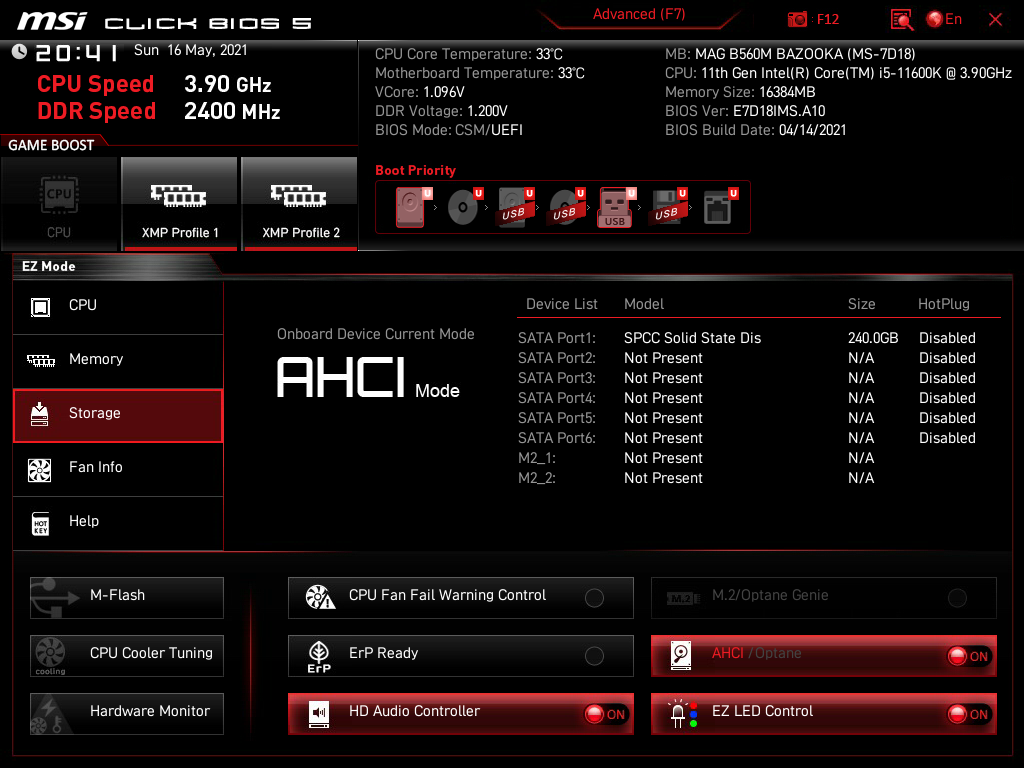Click the Memory RAM stick sidebar icon
This screenshot has width=1024, height=768.
tap(40, 360)
